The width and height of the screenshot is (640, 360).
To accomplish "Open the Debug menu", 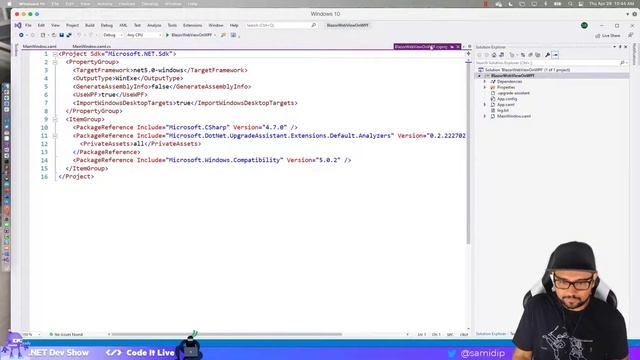I will [107, 25].
